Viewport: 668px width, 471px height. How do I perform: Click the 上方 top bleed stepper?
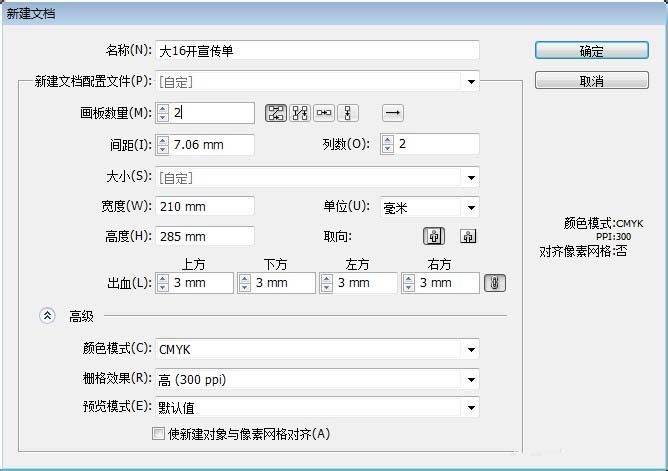coord(163,283)
